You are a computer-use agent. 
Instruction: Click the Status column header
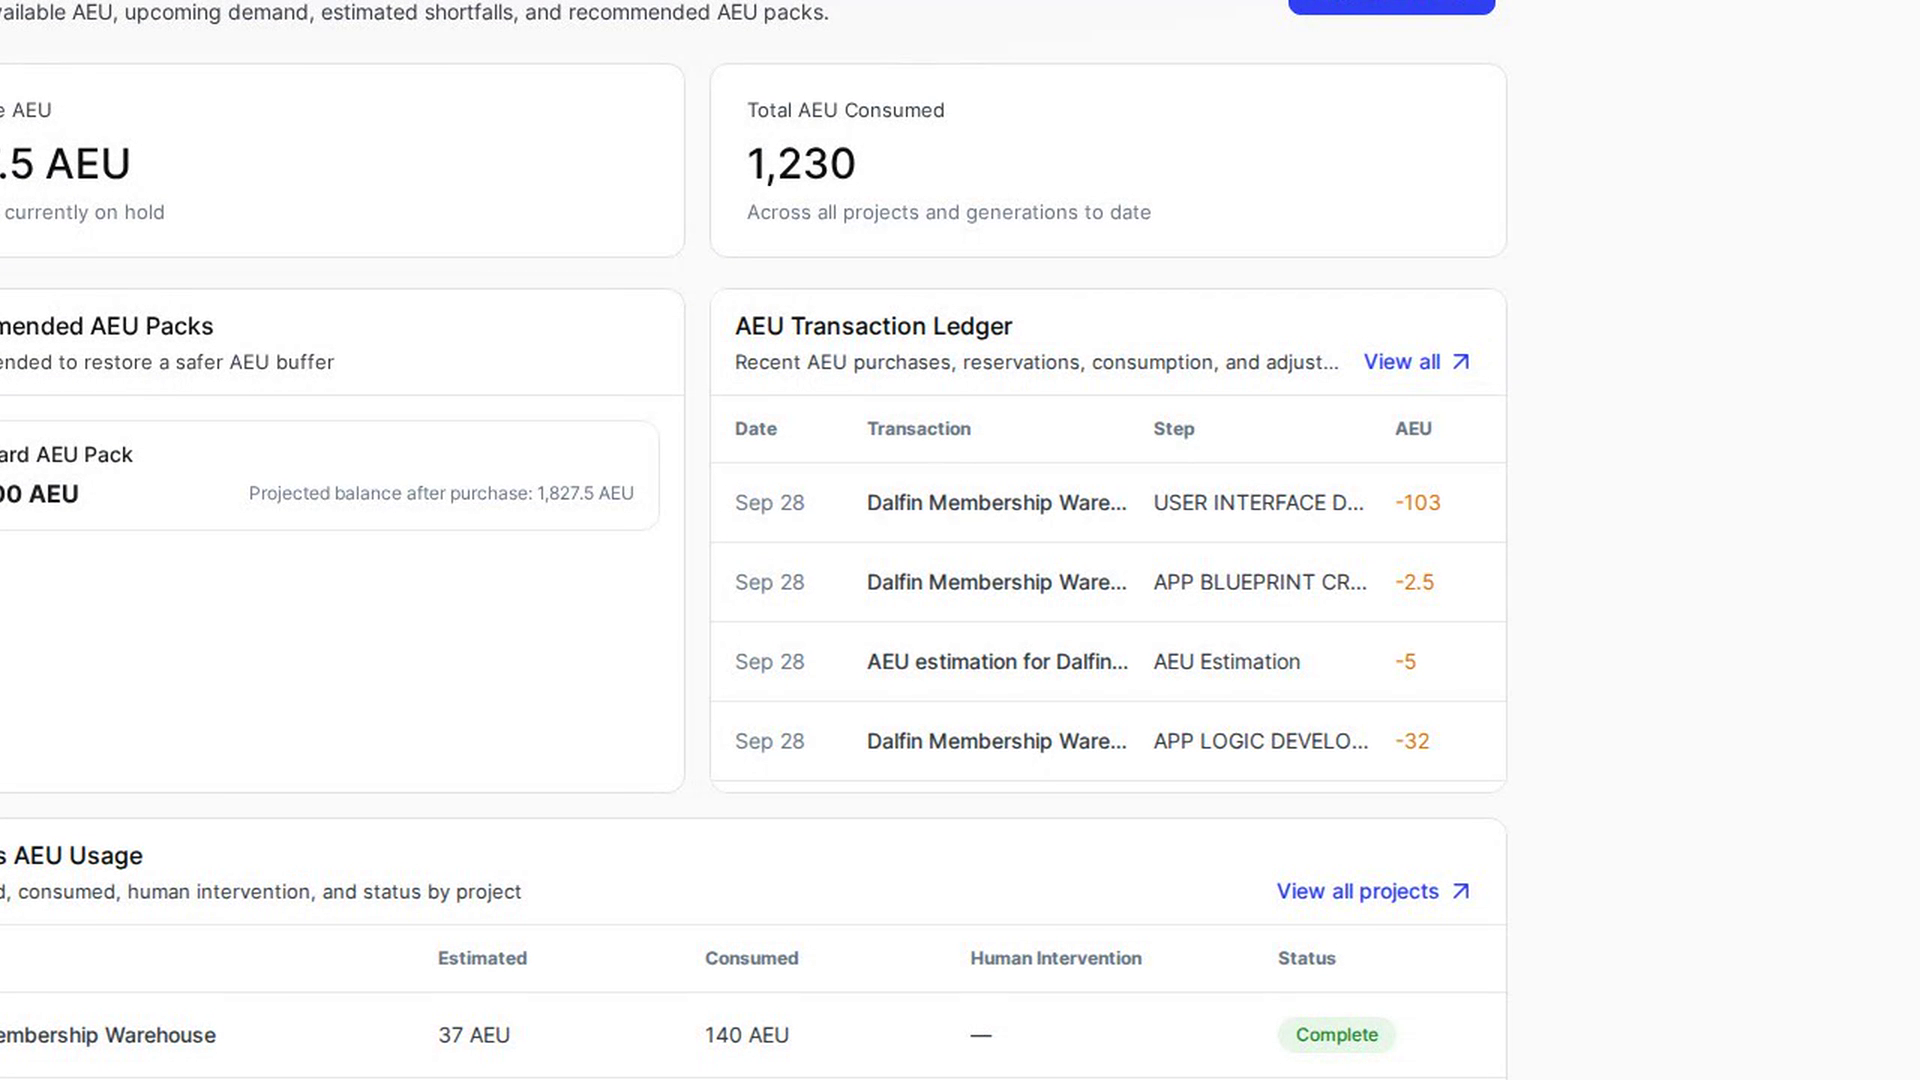(x=1307, y=958)
